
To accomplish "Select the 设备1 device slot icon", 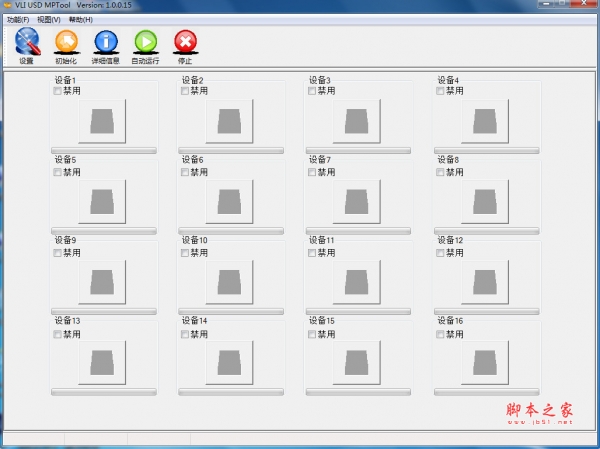I will (x=102, y=121).
